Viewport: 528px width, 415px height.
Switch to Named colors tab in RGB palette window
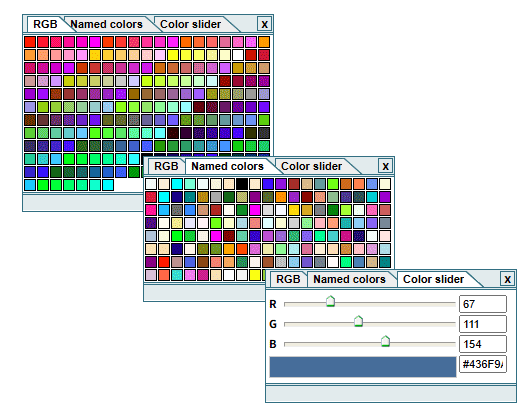tap(106, 24)
